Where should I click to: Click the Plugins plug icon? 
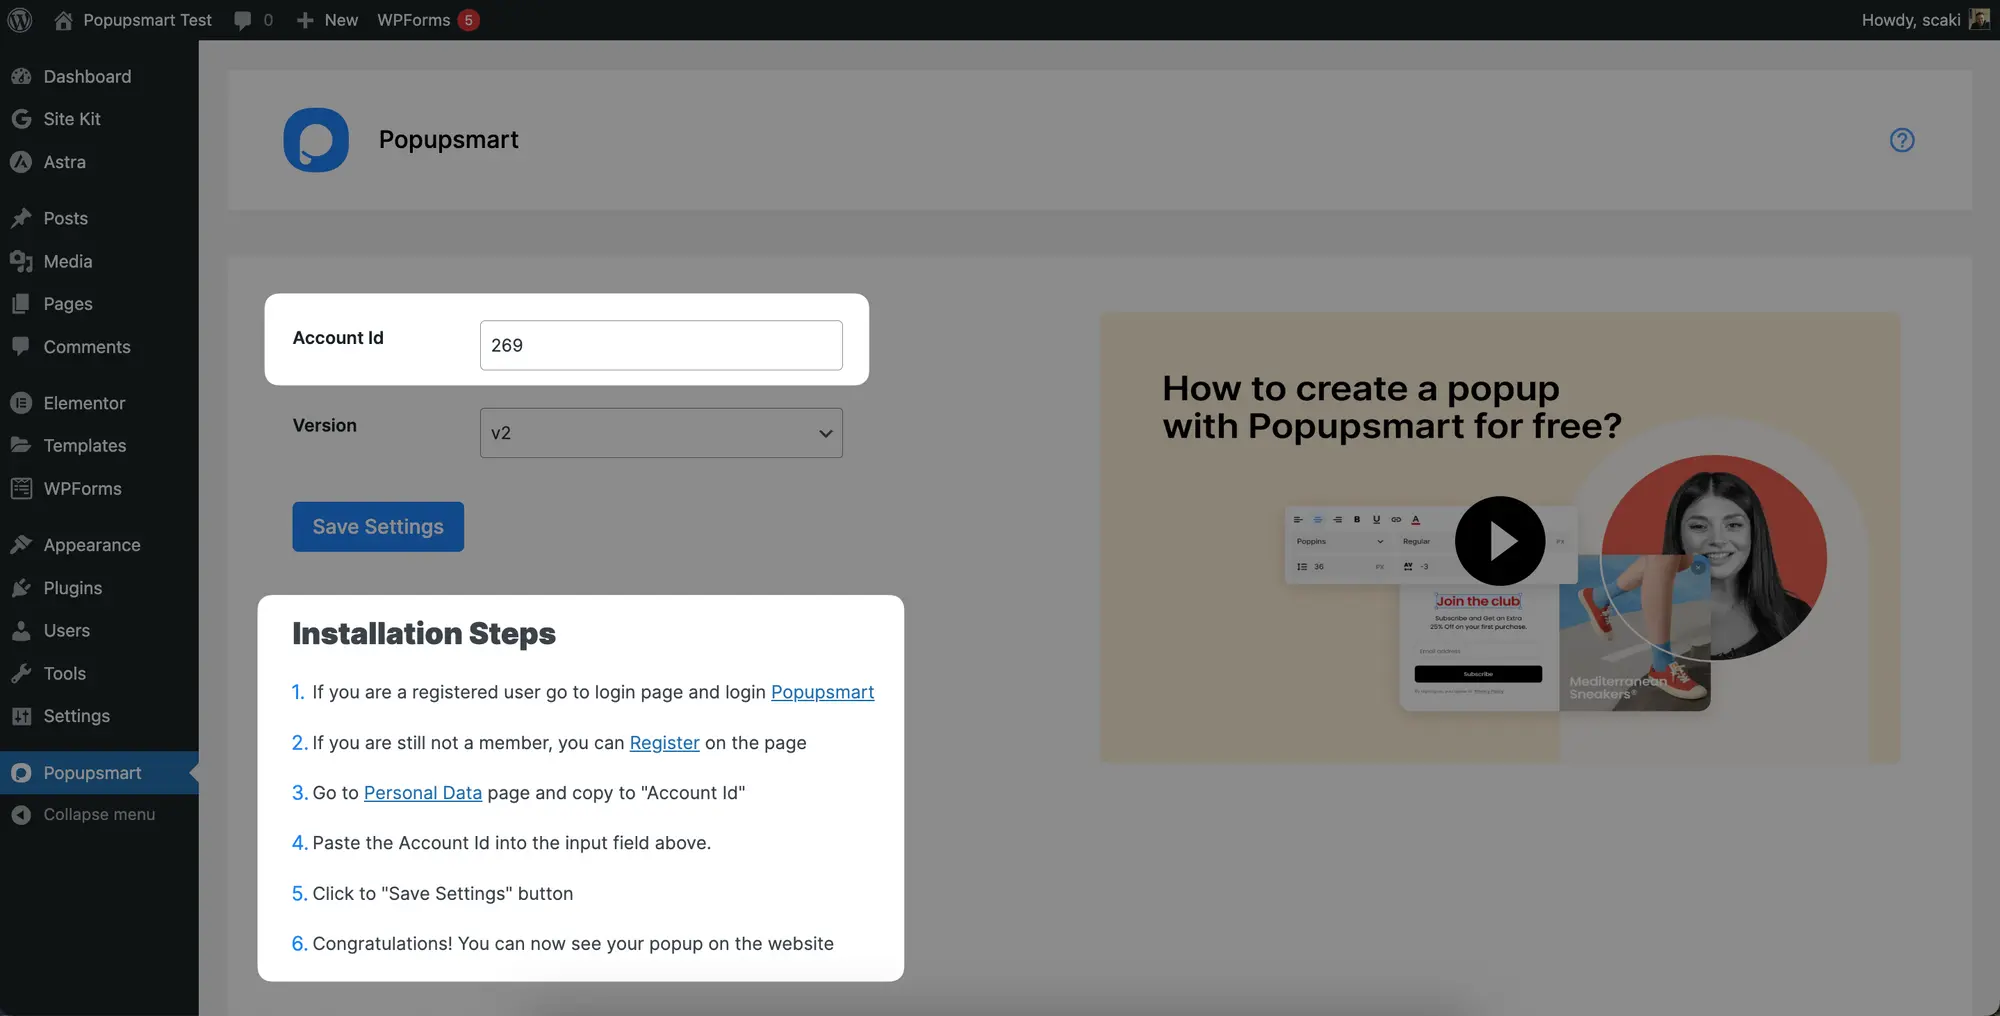21,588
